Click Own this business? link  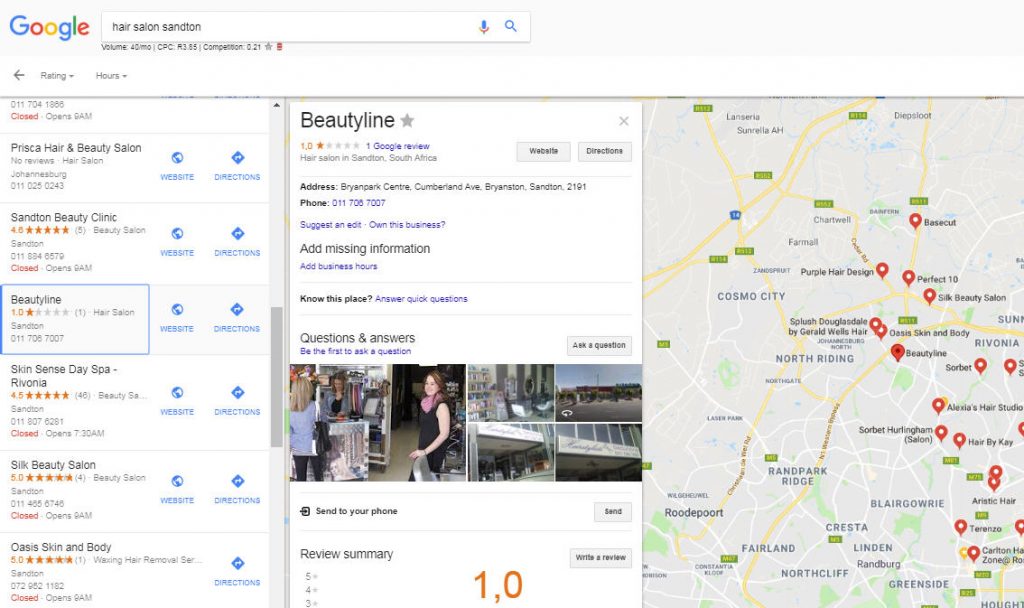tap(407, 225)
